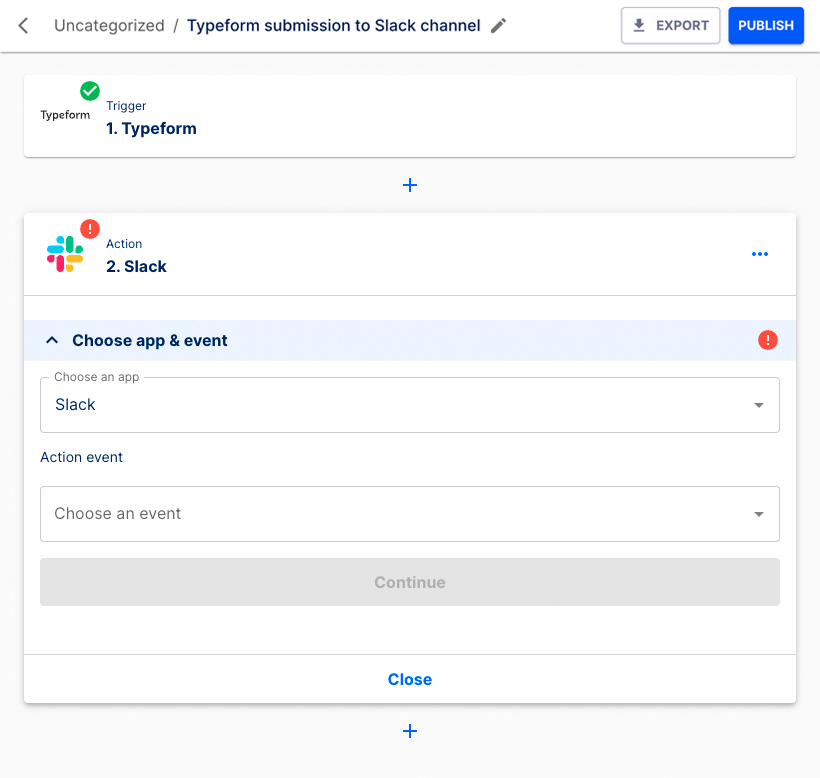820x778 pixels.
Task: Click the Slack action app icon
Action: (65, 253)
